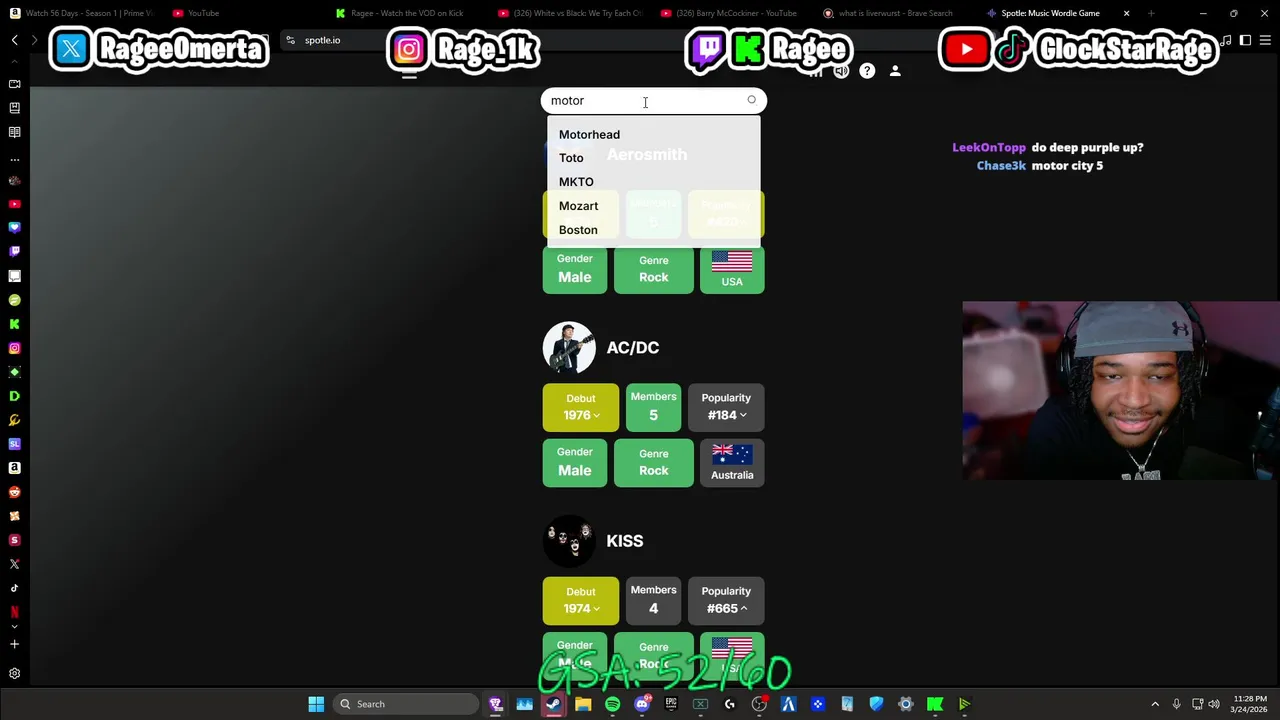Toggle browser side panel icon in toolbar

tap(1245, 40)
